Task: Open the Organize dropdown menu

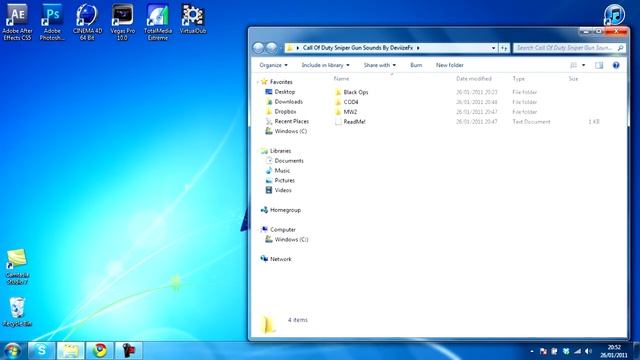Action: click(273, 65)
